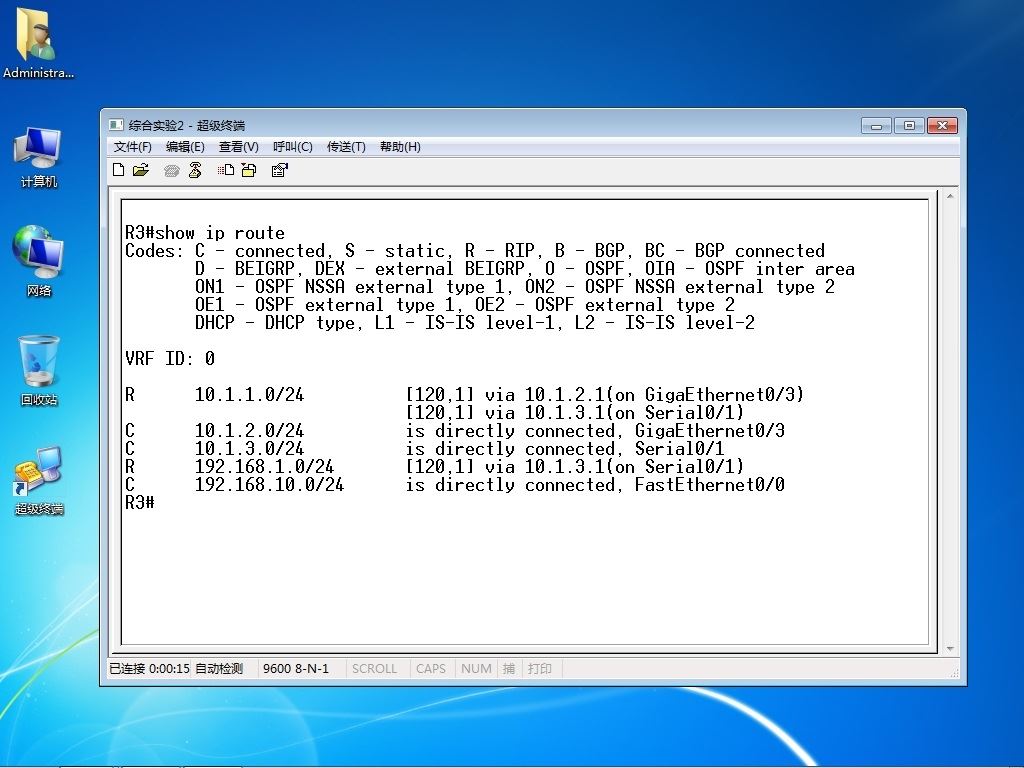Click the 'Codes: C - connected' legend line
This screenshot has height=768, width=1024.
475,251
